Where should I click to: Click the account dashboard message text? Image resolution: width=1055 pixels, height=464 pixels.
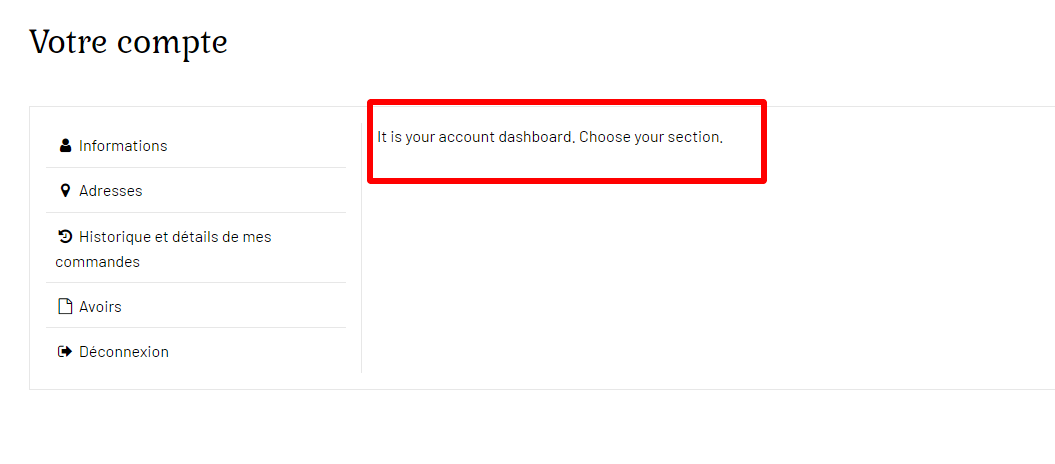pos(549,137)
